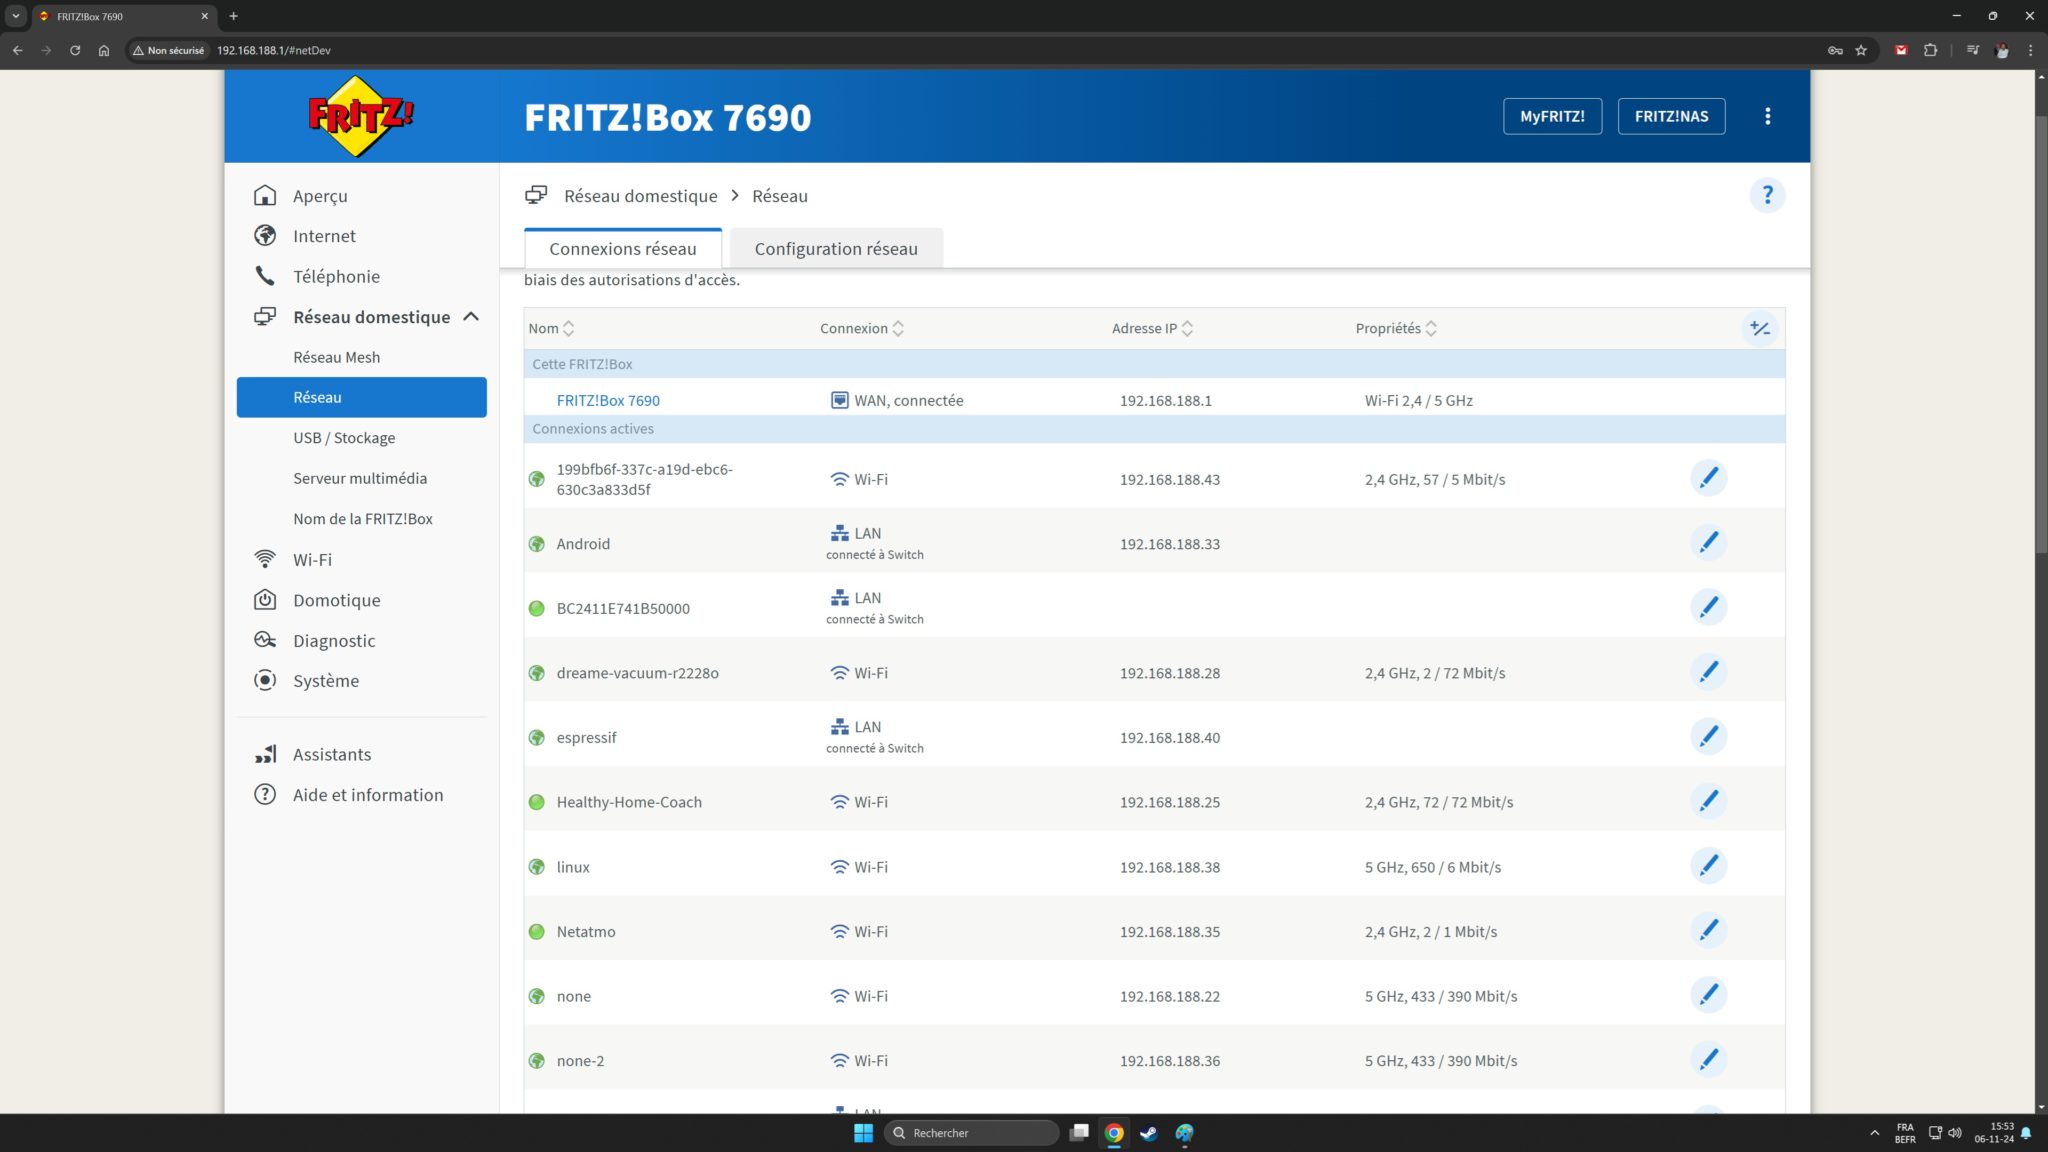Edit the none-2 device entry
This screenshot has width=2048, height=1152.
click(1708, 1060)
